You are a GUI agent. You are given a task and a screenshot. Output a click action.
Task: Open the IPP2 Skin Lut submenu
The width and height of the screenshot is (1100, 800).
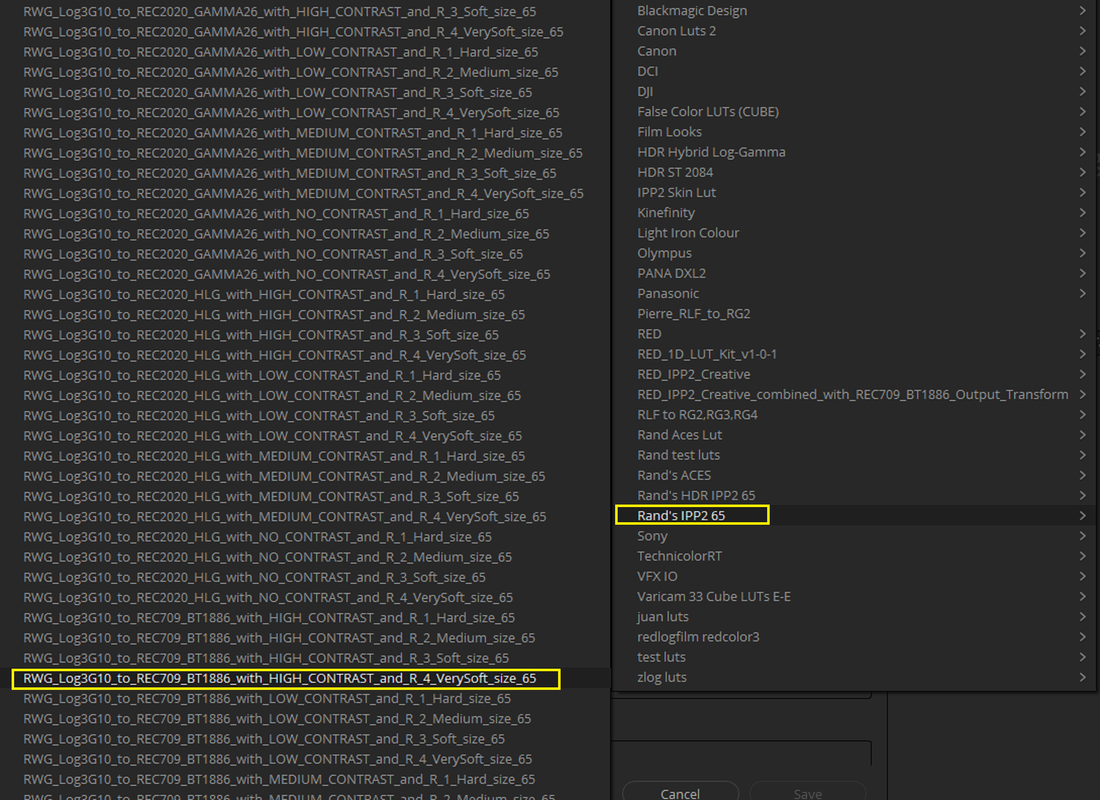pyautogui.click(x=854, y=192)
